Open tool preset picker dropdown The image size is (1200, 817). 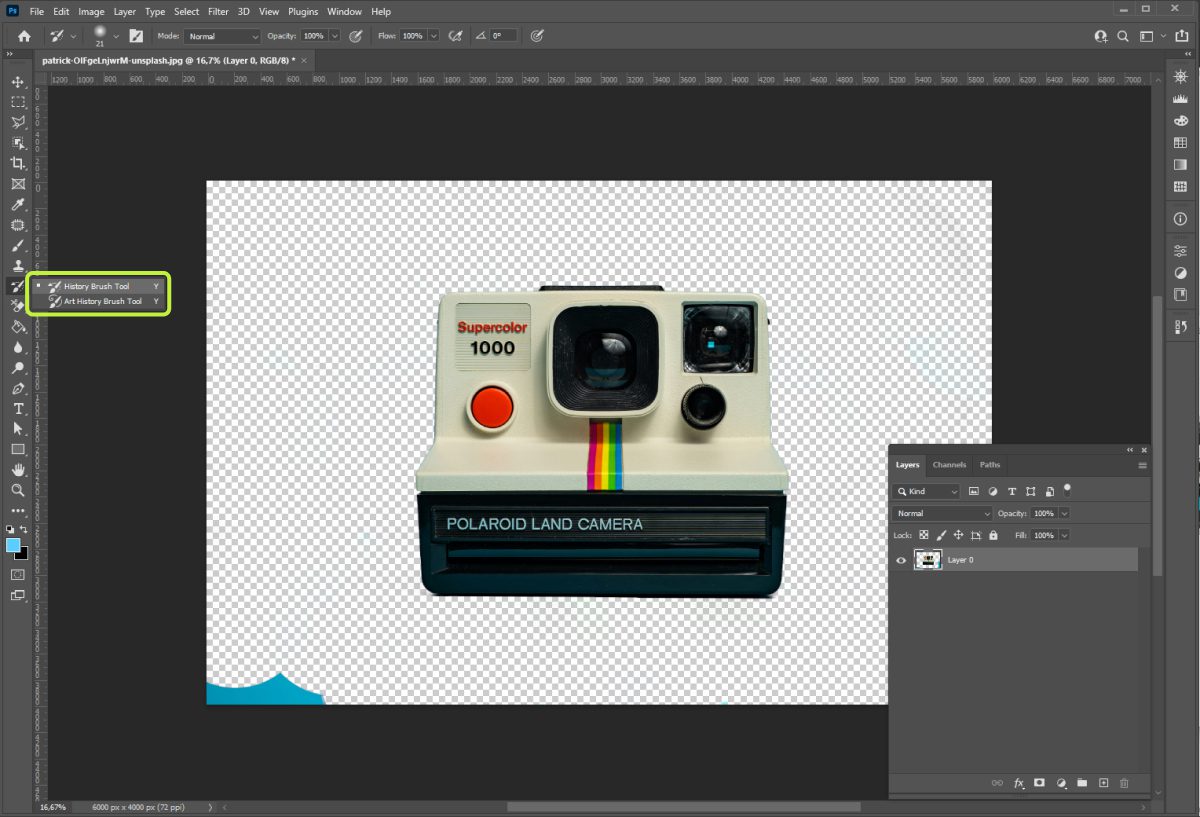(74, 36)
